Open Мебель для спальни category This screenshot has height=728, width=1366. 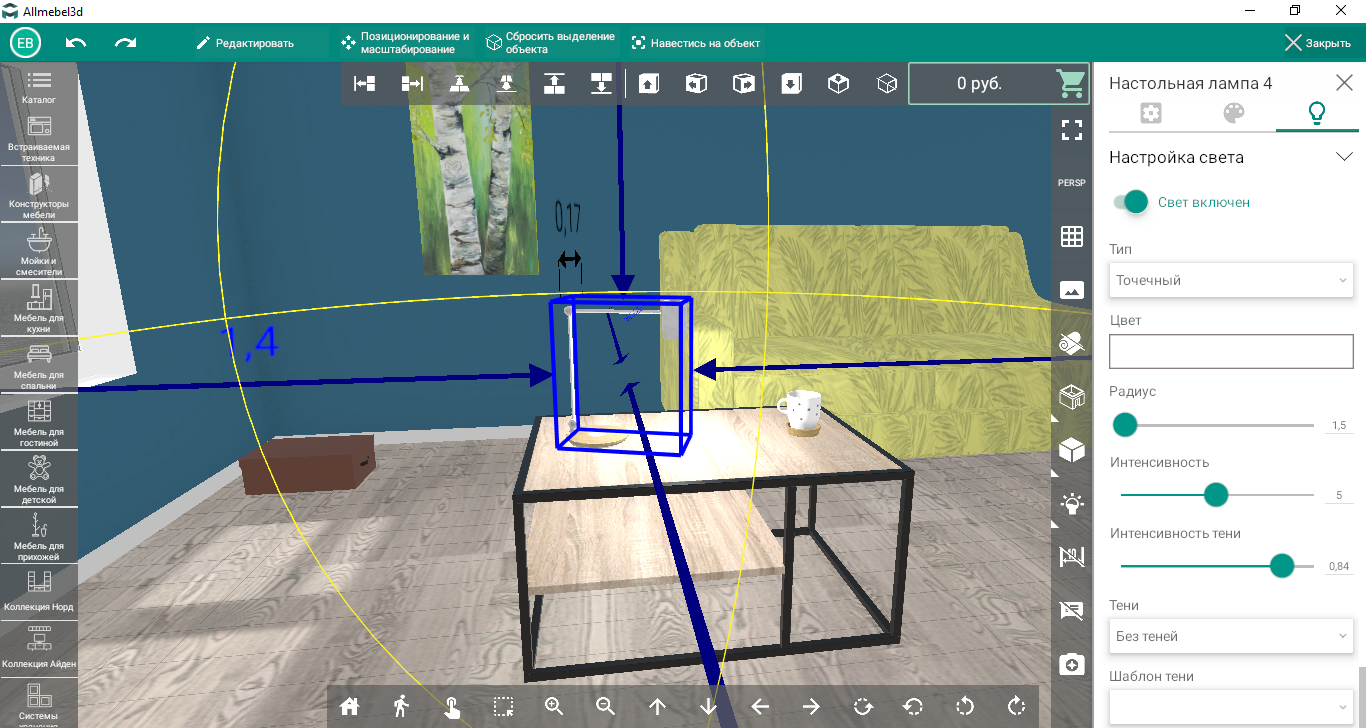39,366
